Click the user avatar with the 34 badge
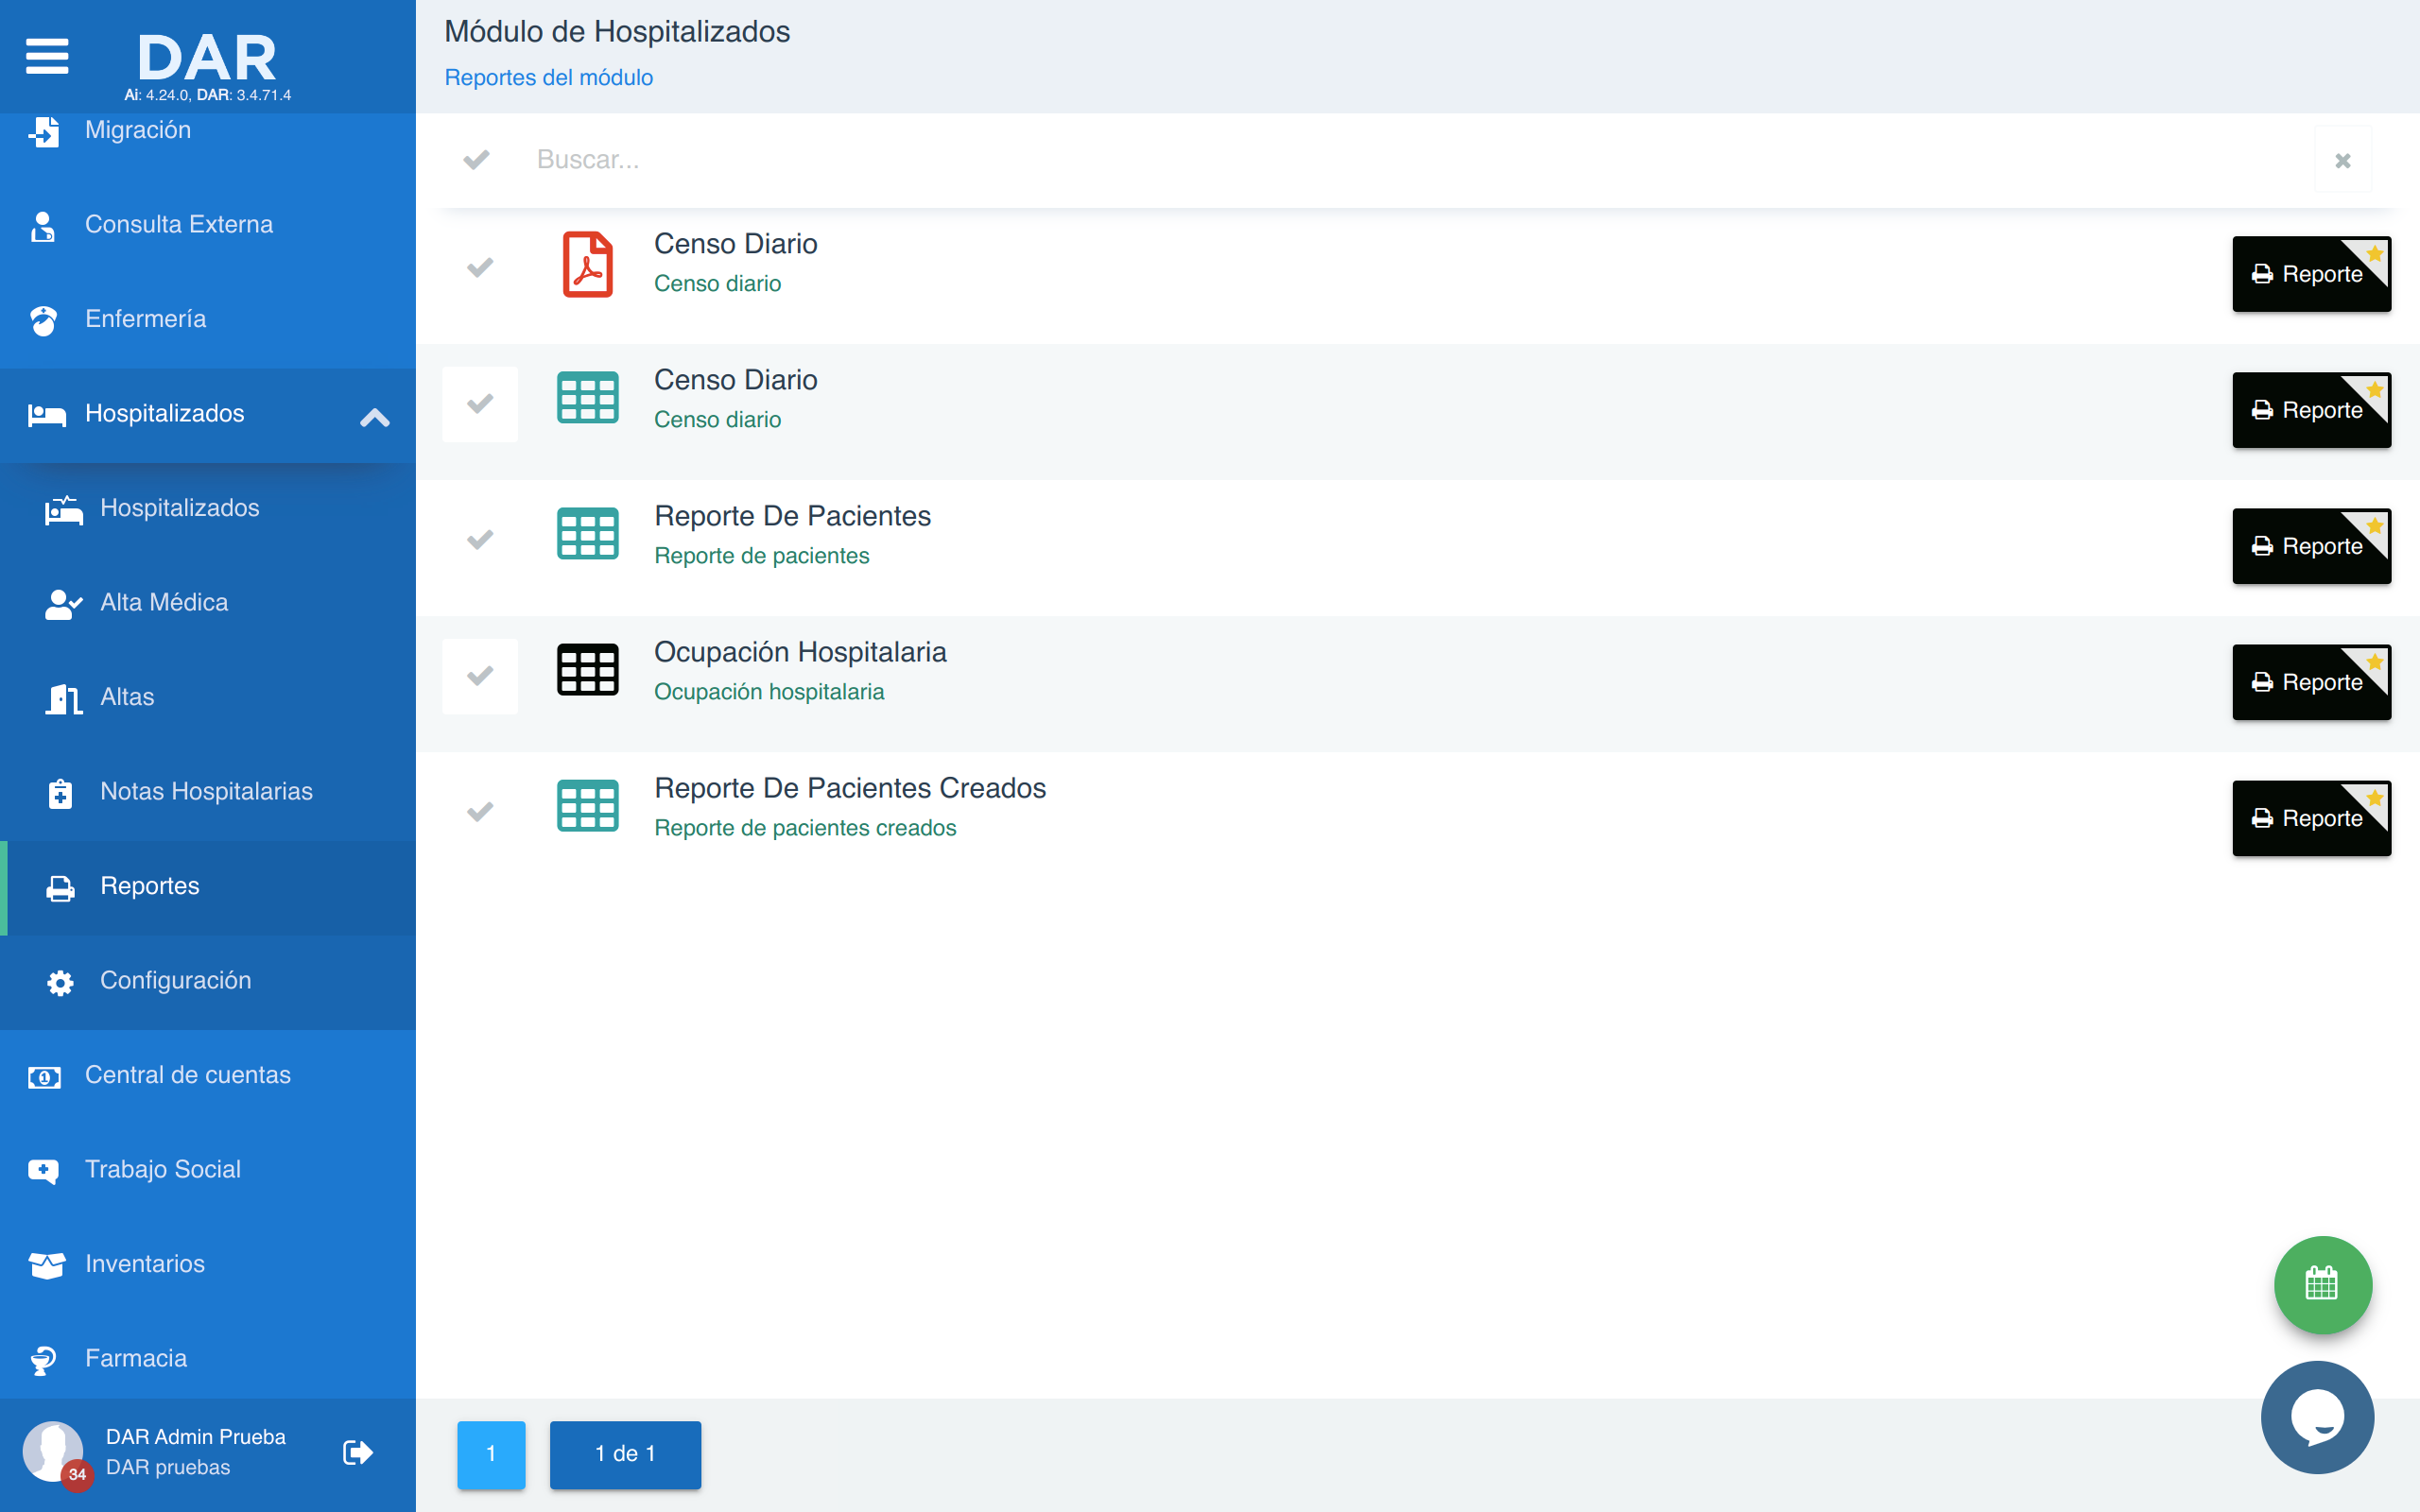This screenshot has width=2420, height=1512. point(52,1451)
